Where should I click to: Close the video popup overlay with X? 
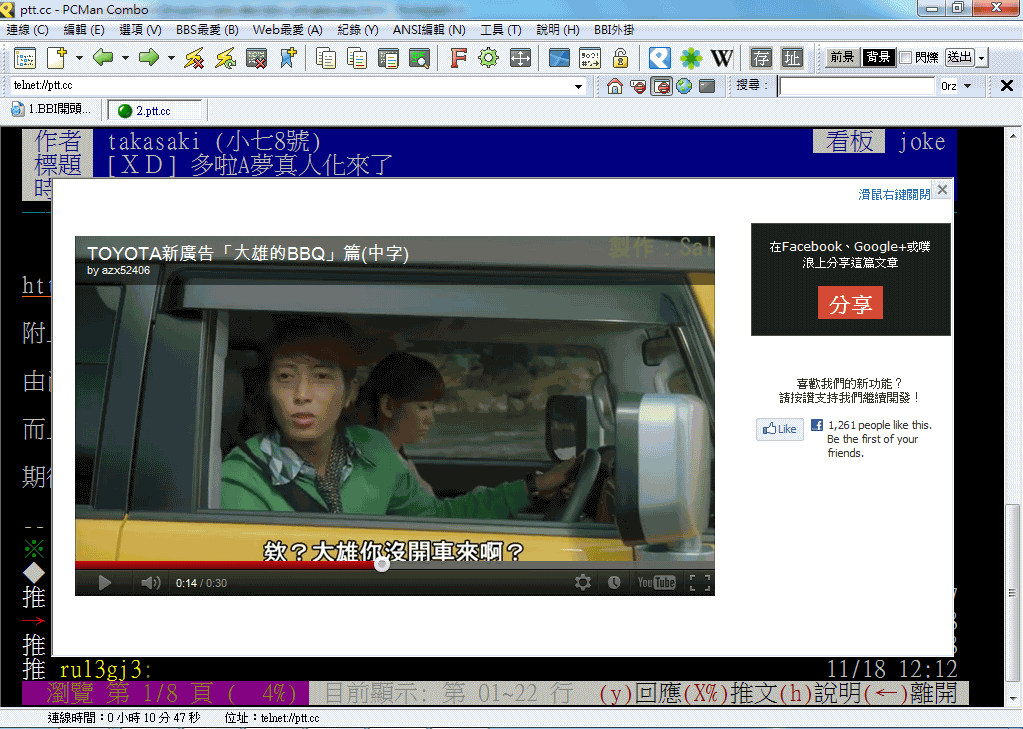pos(942,189)
